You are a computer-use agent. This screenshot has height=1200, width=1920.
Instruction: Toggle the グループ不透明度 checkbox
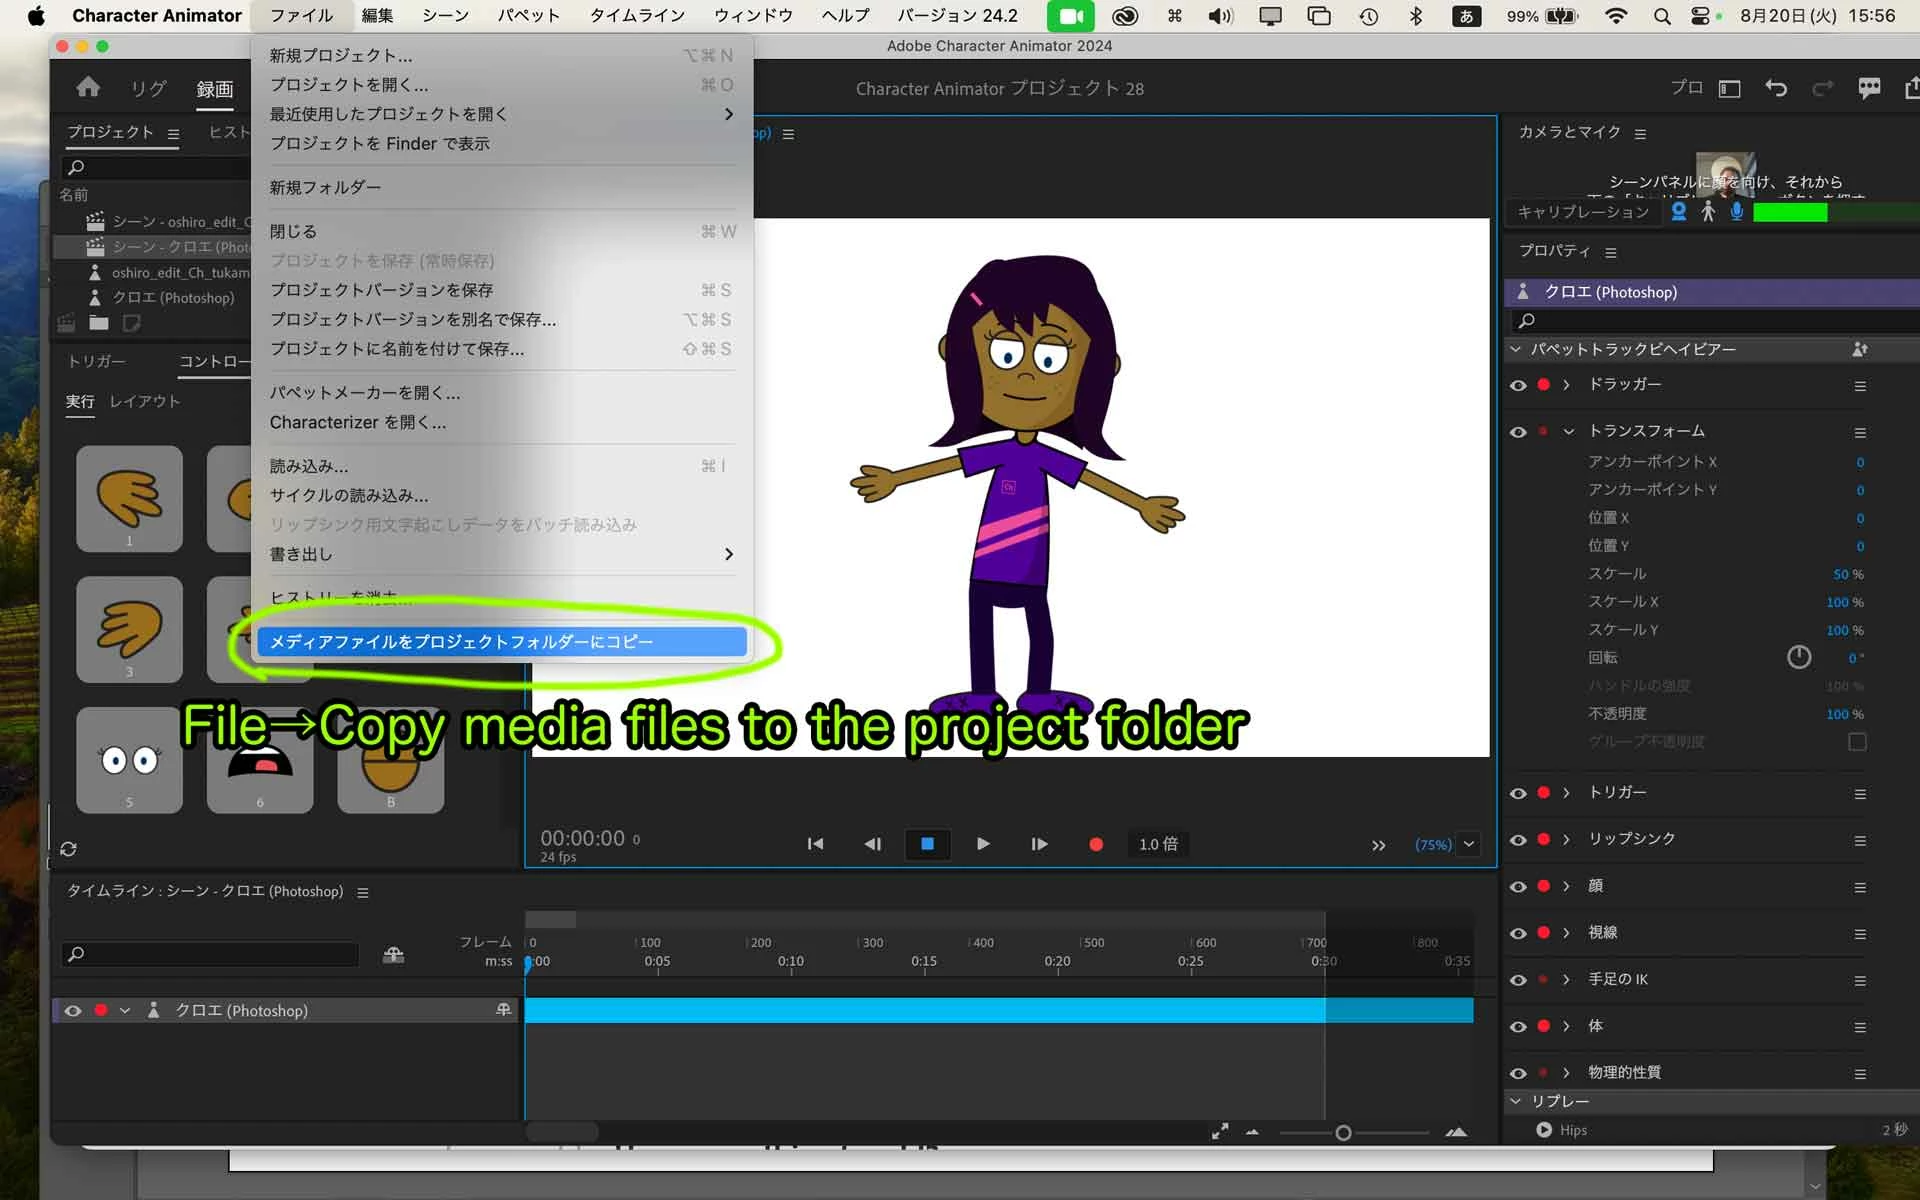(1857, 742)
